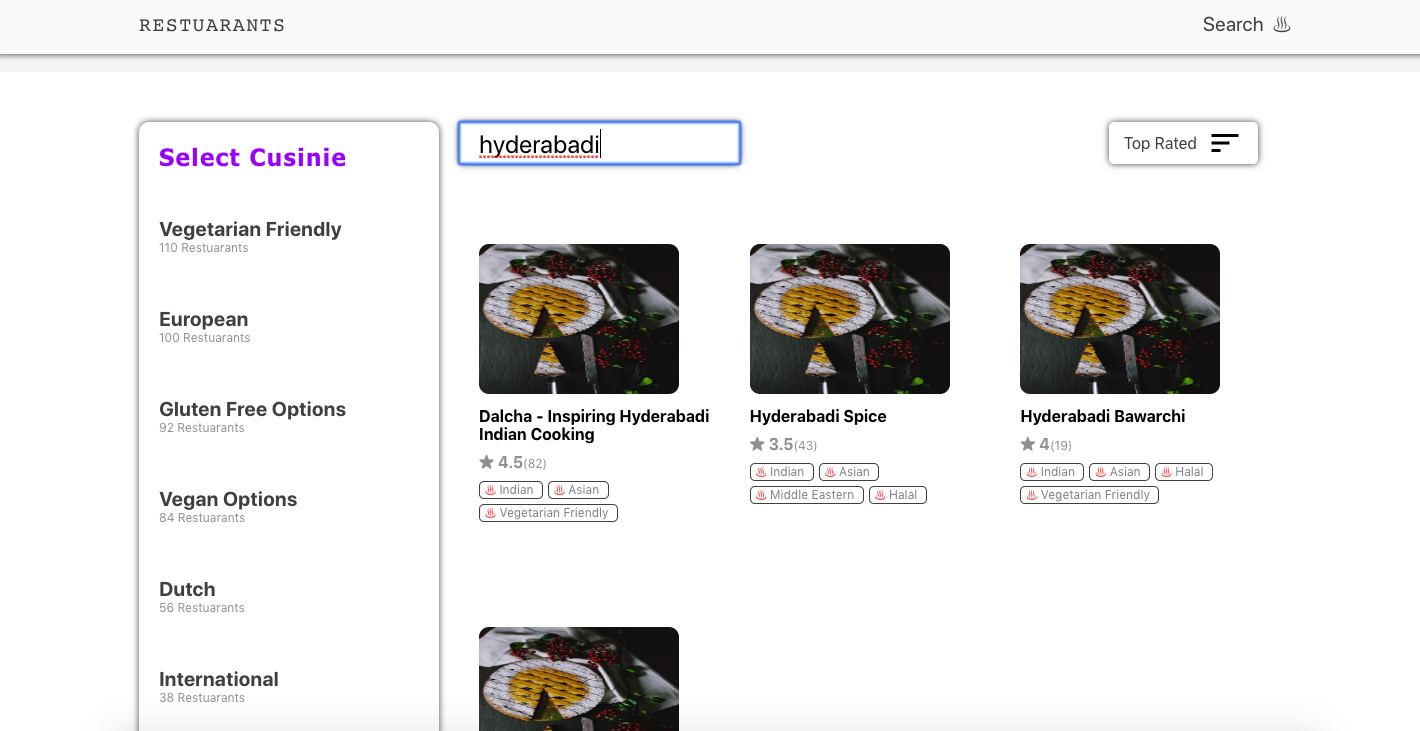Click the steam icon in Hyderabadi Spice's Halal tag
This screenshot has width=1420, height=731.
point(880,494)
